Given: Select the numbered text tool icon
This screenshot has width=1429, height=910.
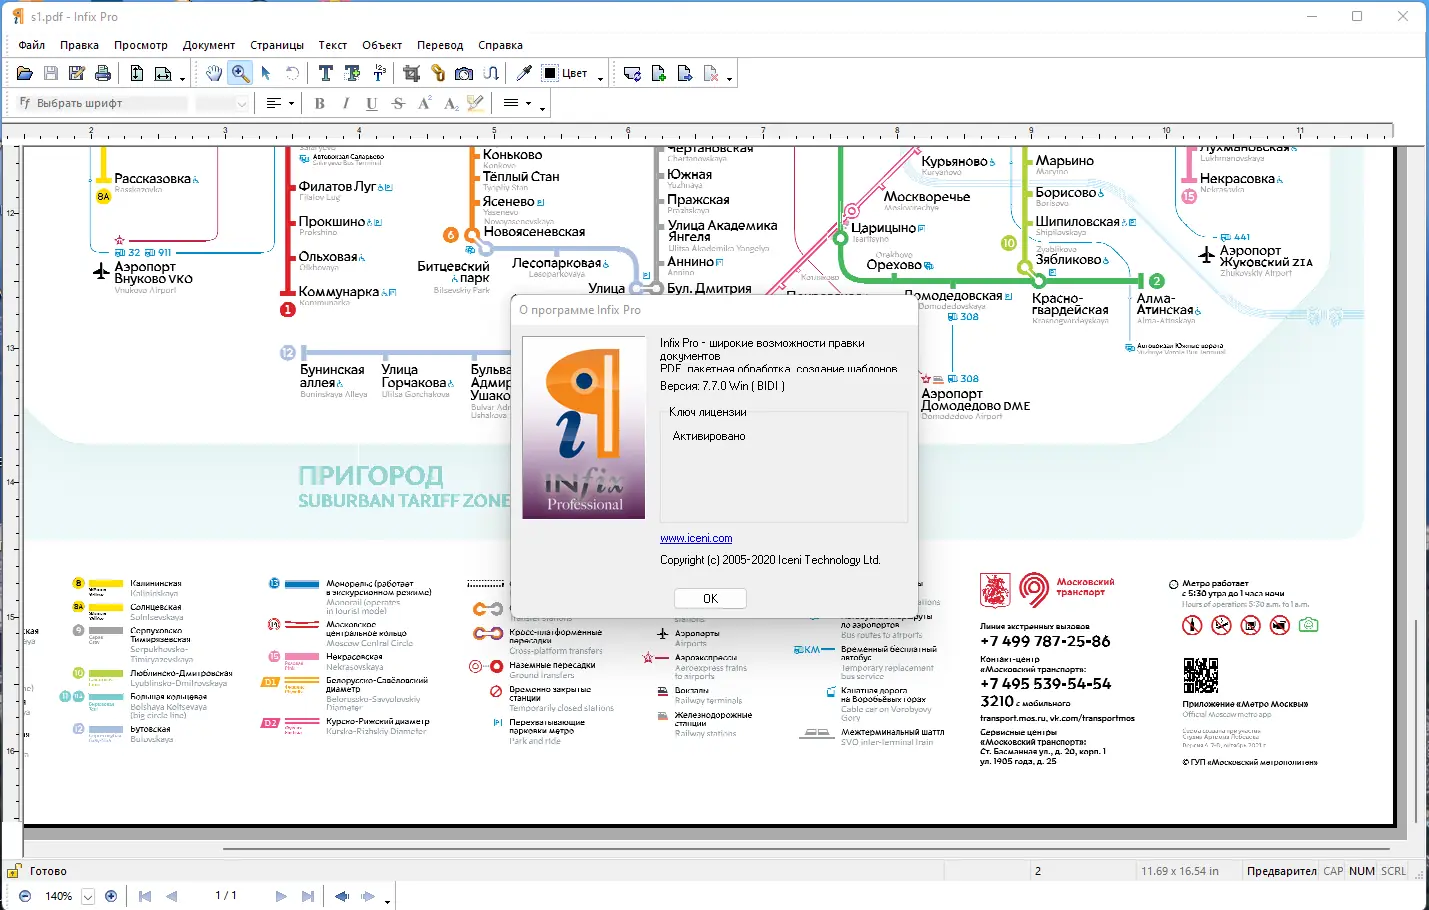Looking at the screenshot, I should pos(379,73).
